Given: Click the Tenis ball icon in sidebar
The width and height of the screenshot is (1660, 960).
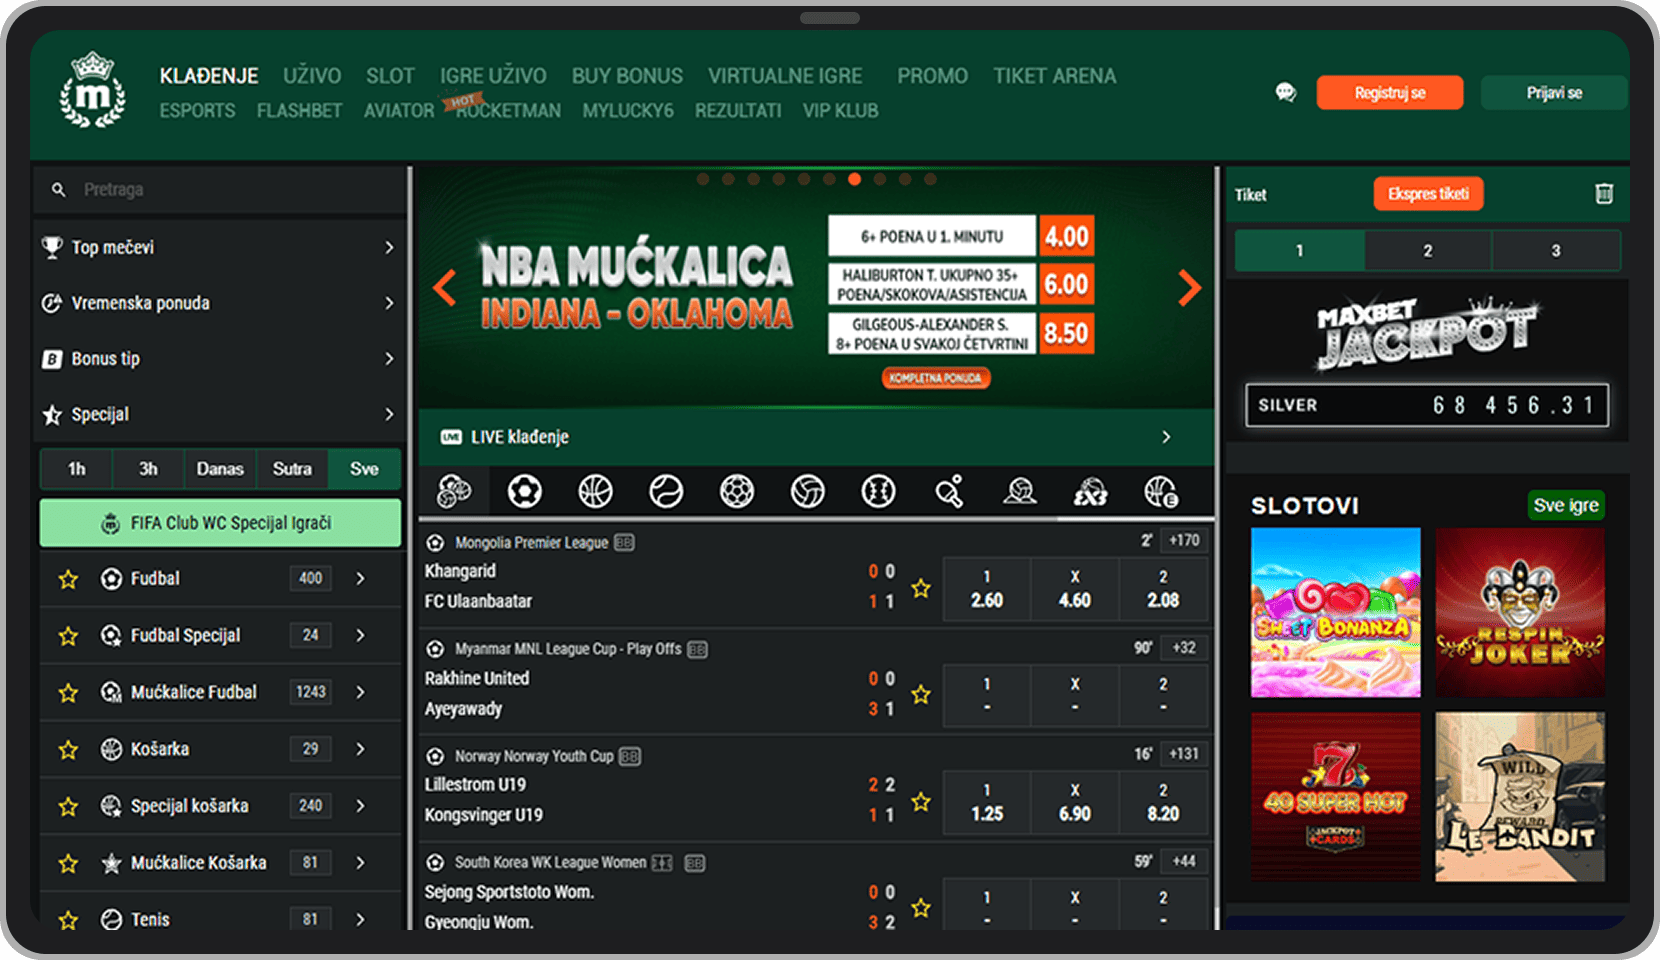Looking at the screenshot, I should coord(112,919).
